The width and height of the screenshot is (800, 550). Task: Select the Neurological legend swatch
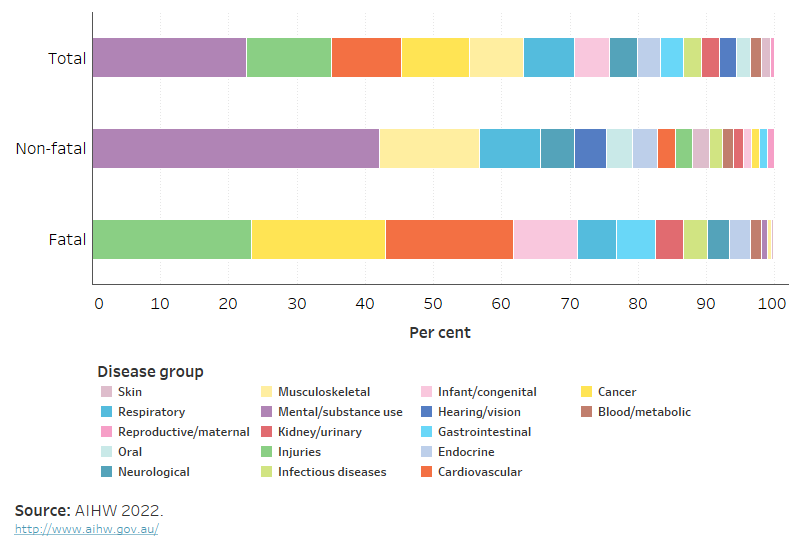click(x=105, y=472)
